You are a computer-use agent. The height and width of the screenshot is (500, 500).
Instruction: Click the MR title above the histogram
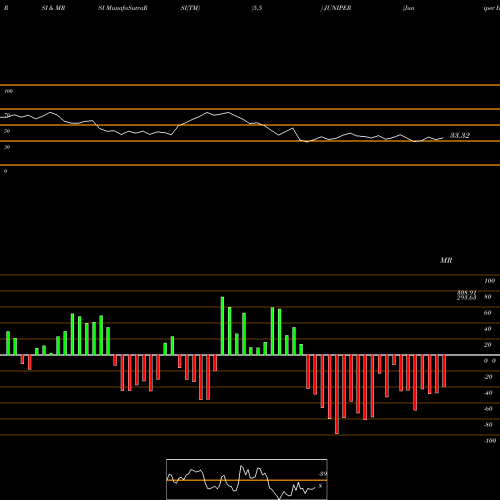pos(446,260)
